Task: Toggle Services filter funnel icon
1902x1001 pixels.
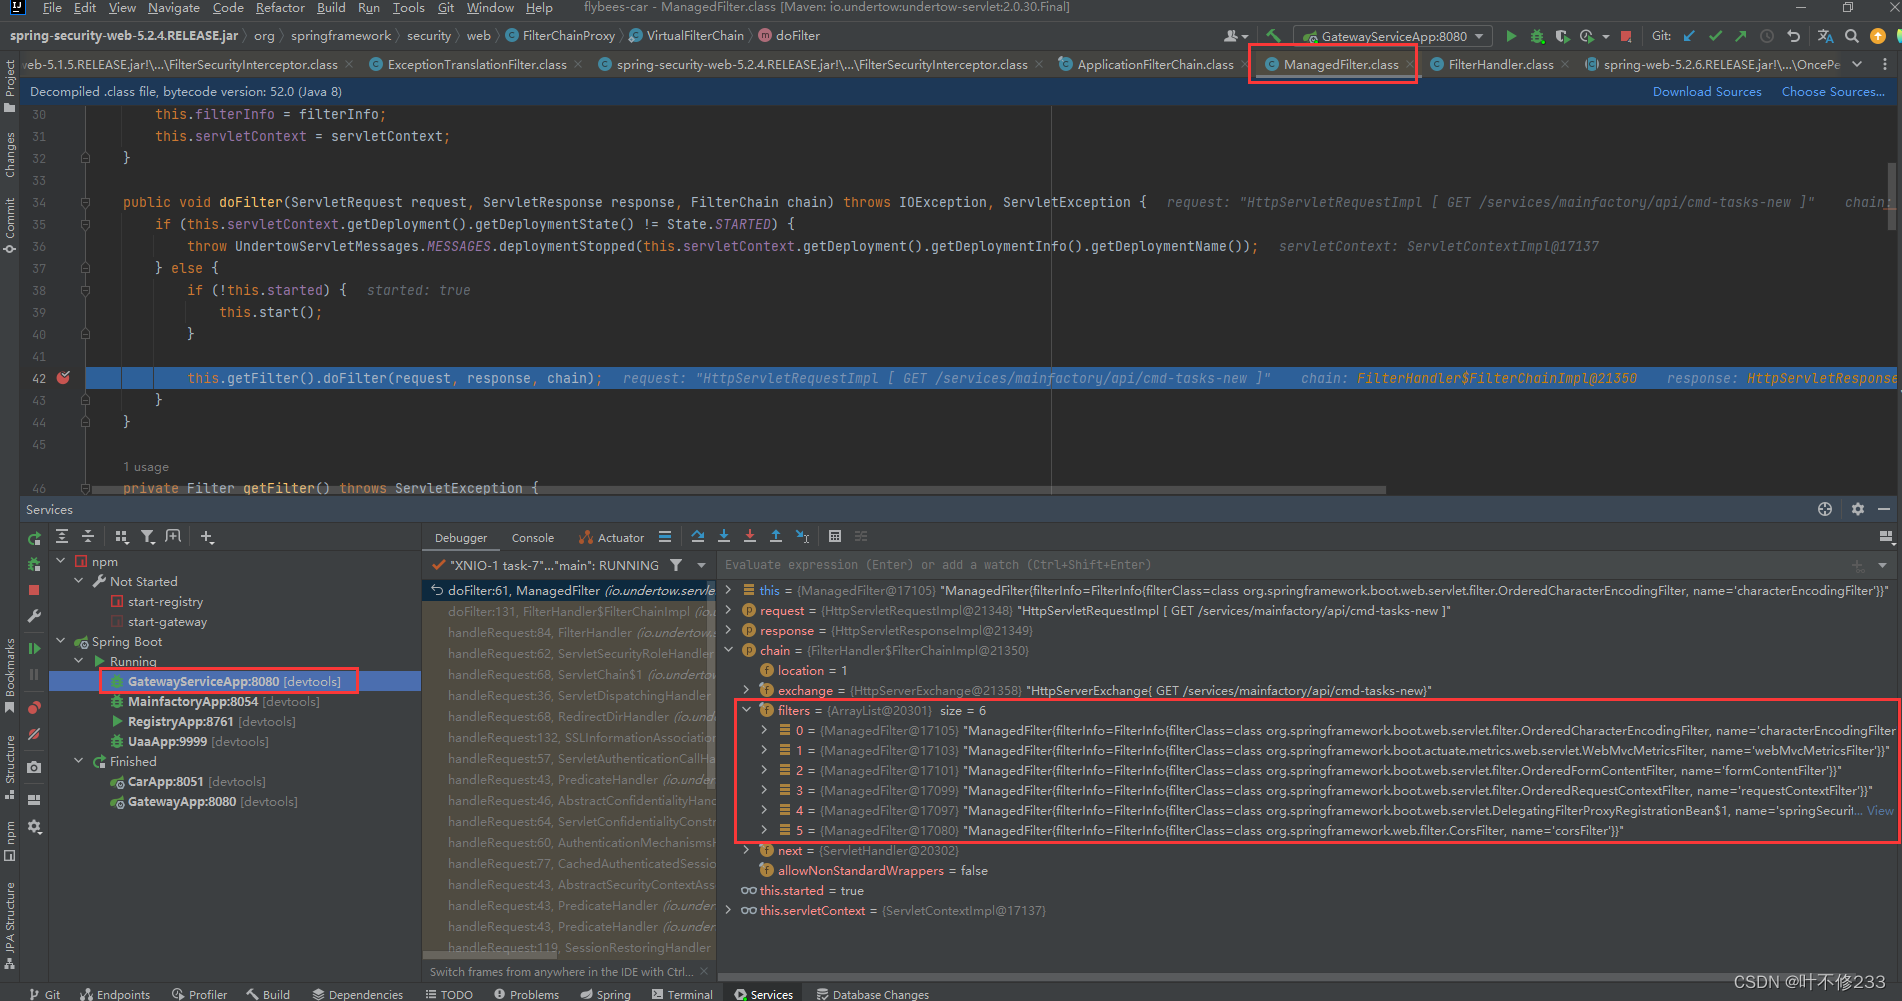Action: click(148, 537)
